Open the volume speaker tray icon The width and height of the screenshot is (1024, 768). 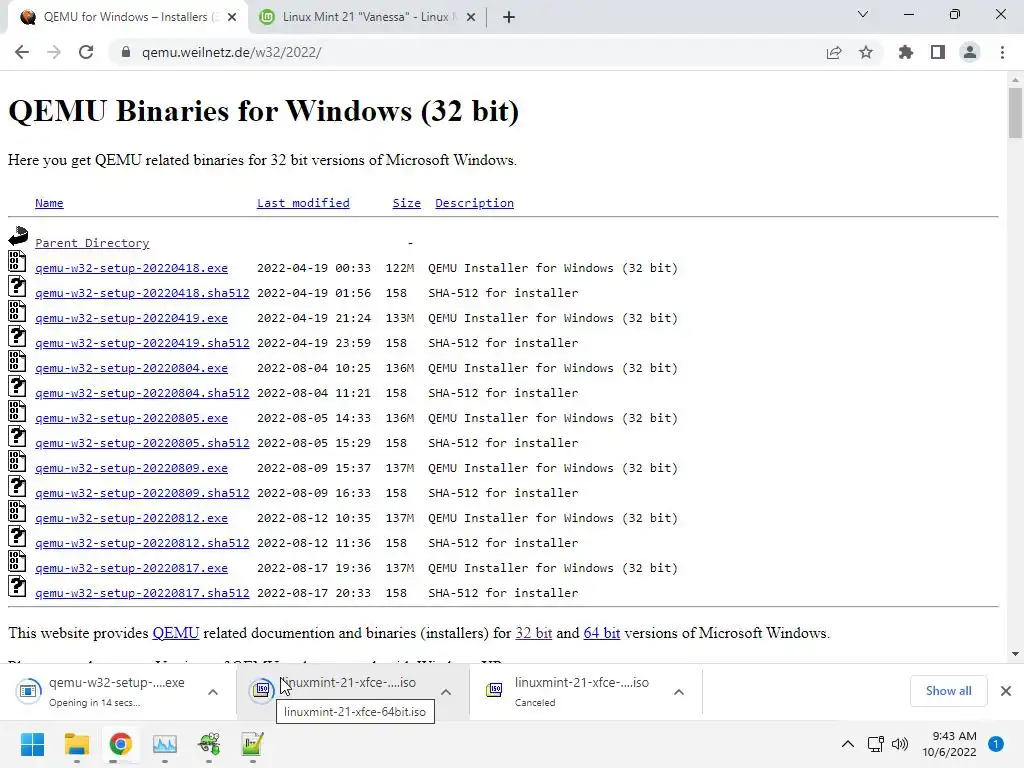[900, 744]
